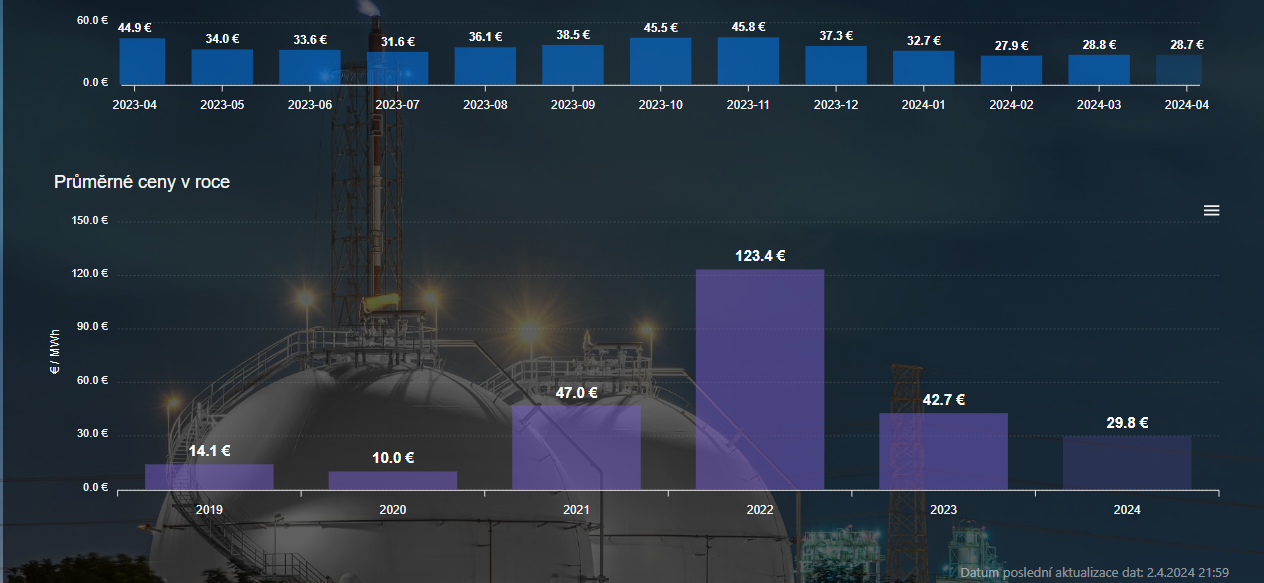Viewport: 1264px width, 583px height.
Task: Select the 2024-01 monthly bar
Action: click(x=924, y=67)
